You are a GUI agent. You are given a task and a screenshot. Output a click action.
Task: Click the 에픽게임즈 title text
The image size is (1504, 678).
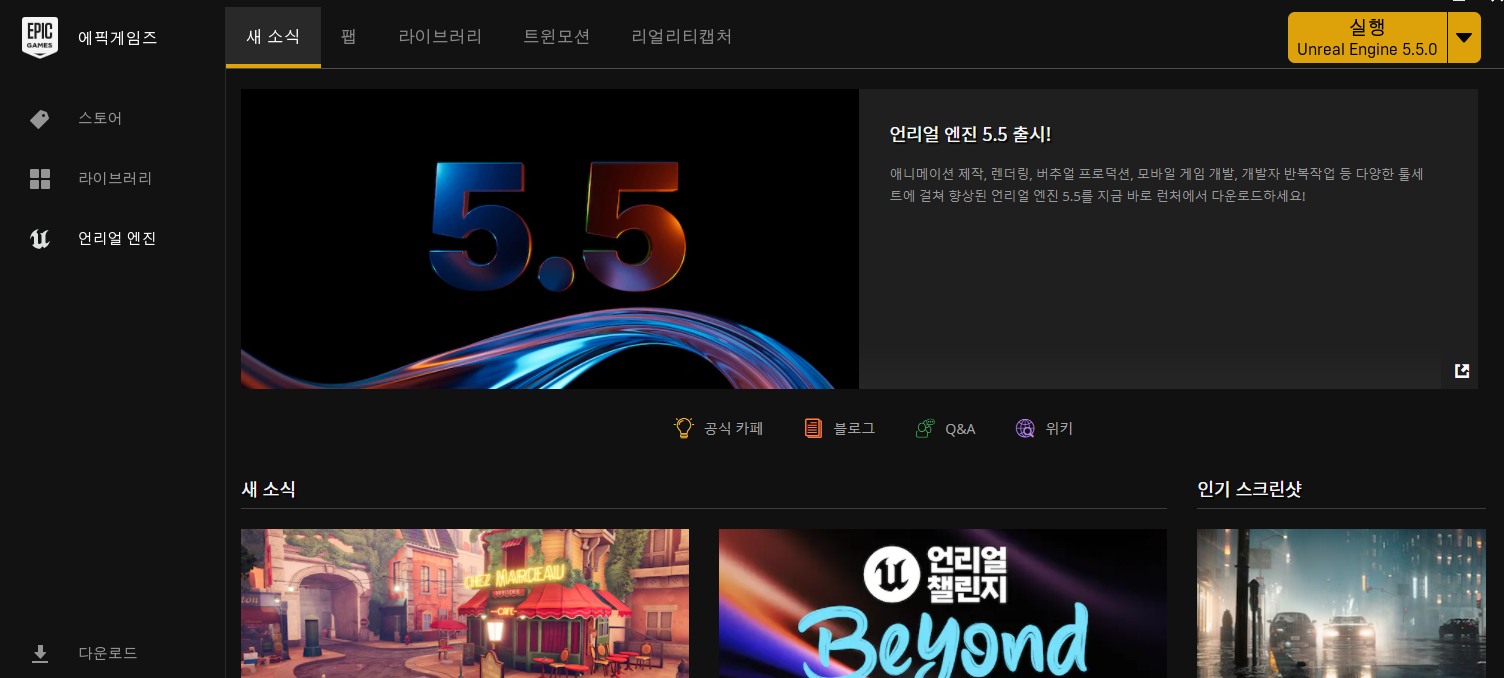click(118, 38)
